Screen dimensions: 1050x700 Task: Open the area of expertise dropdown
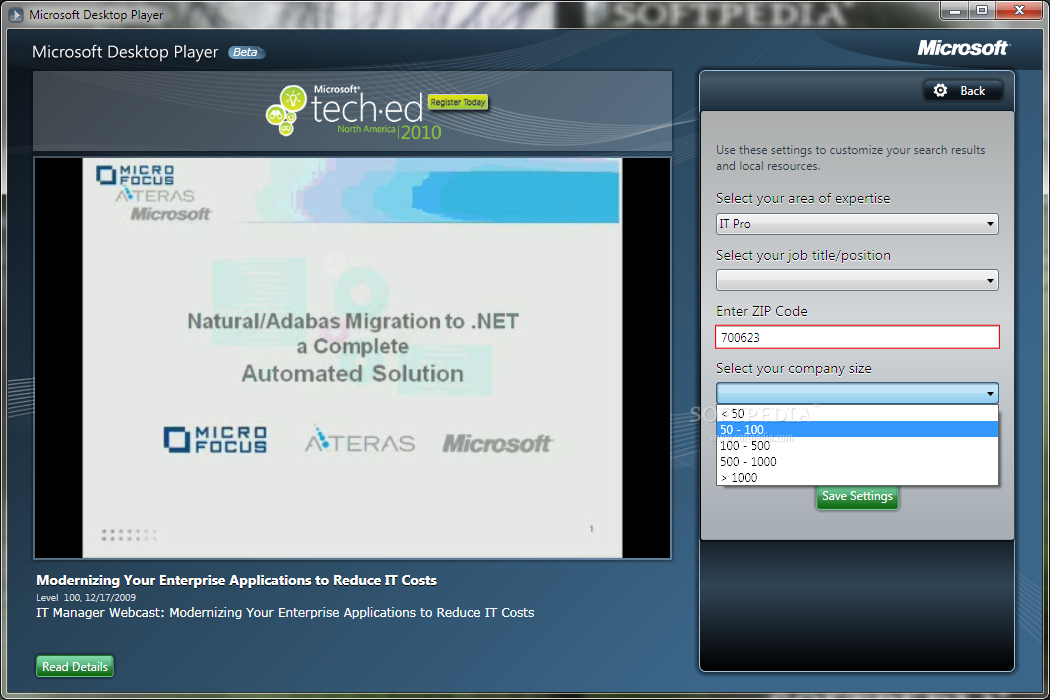click(856, 224)
